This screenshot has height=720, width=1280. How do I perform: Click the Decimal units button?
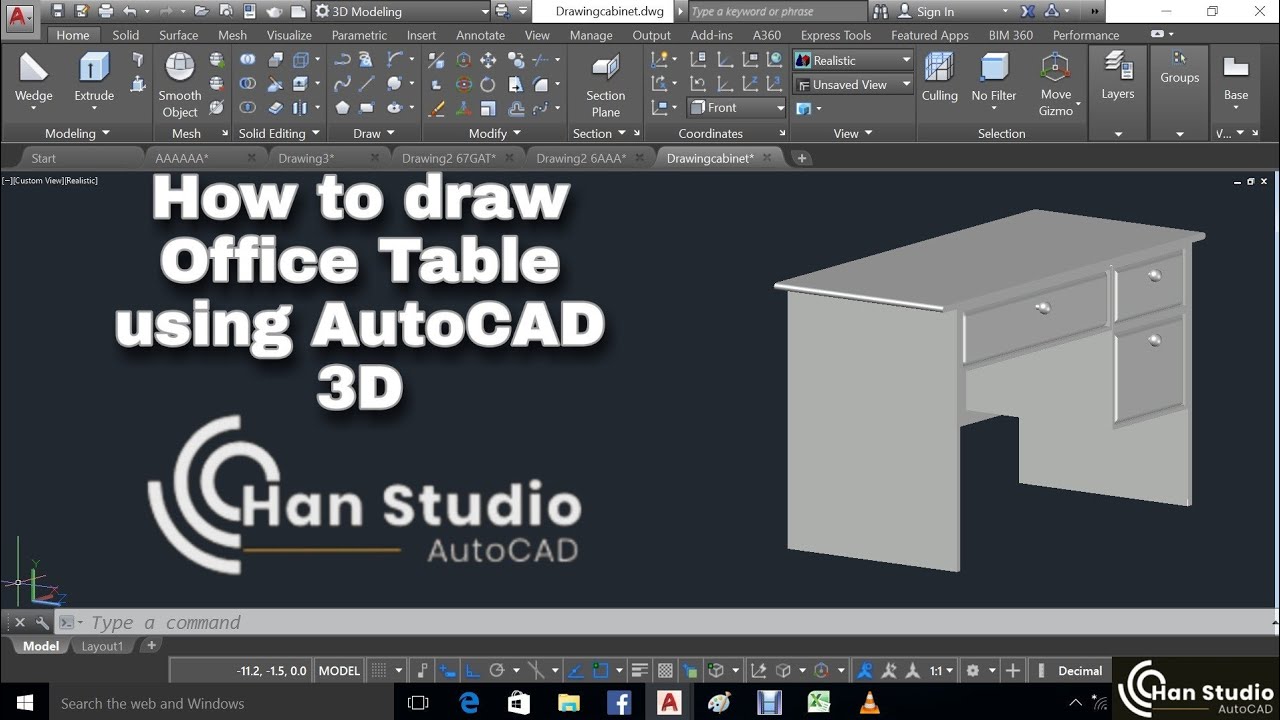tap(1080, 671)
